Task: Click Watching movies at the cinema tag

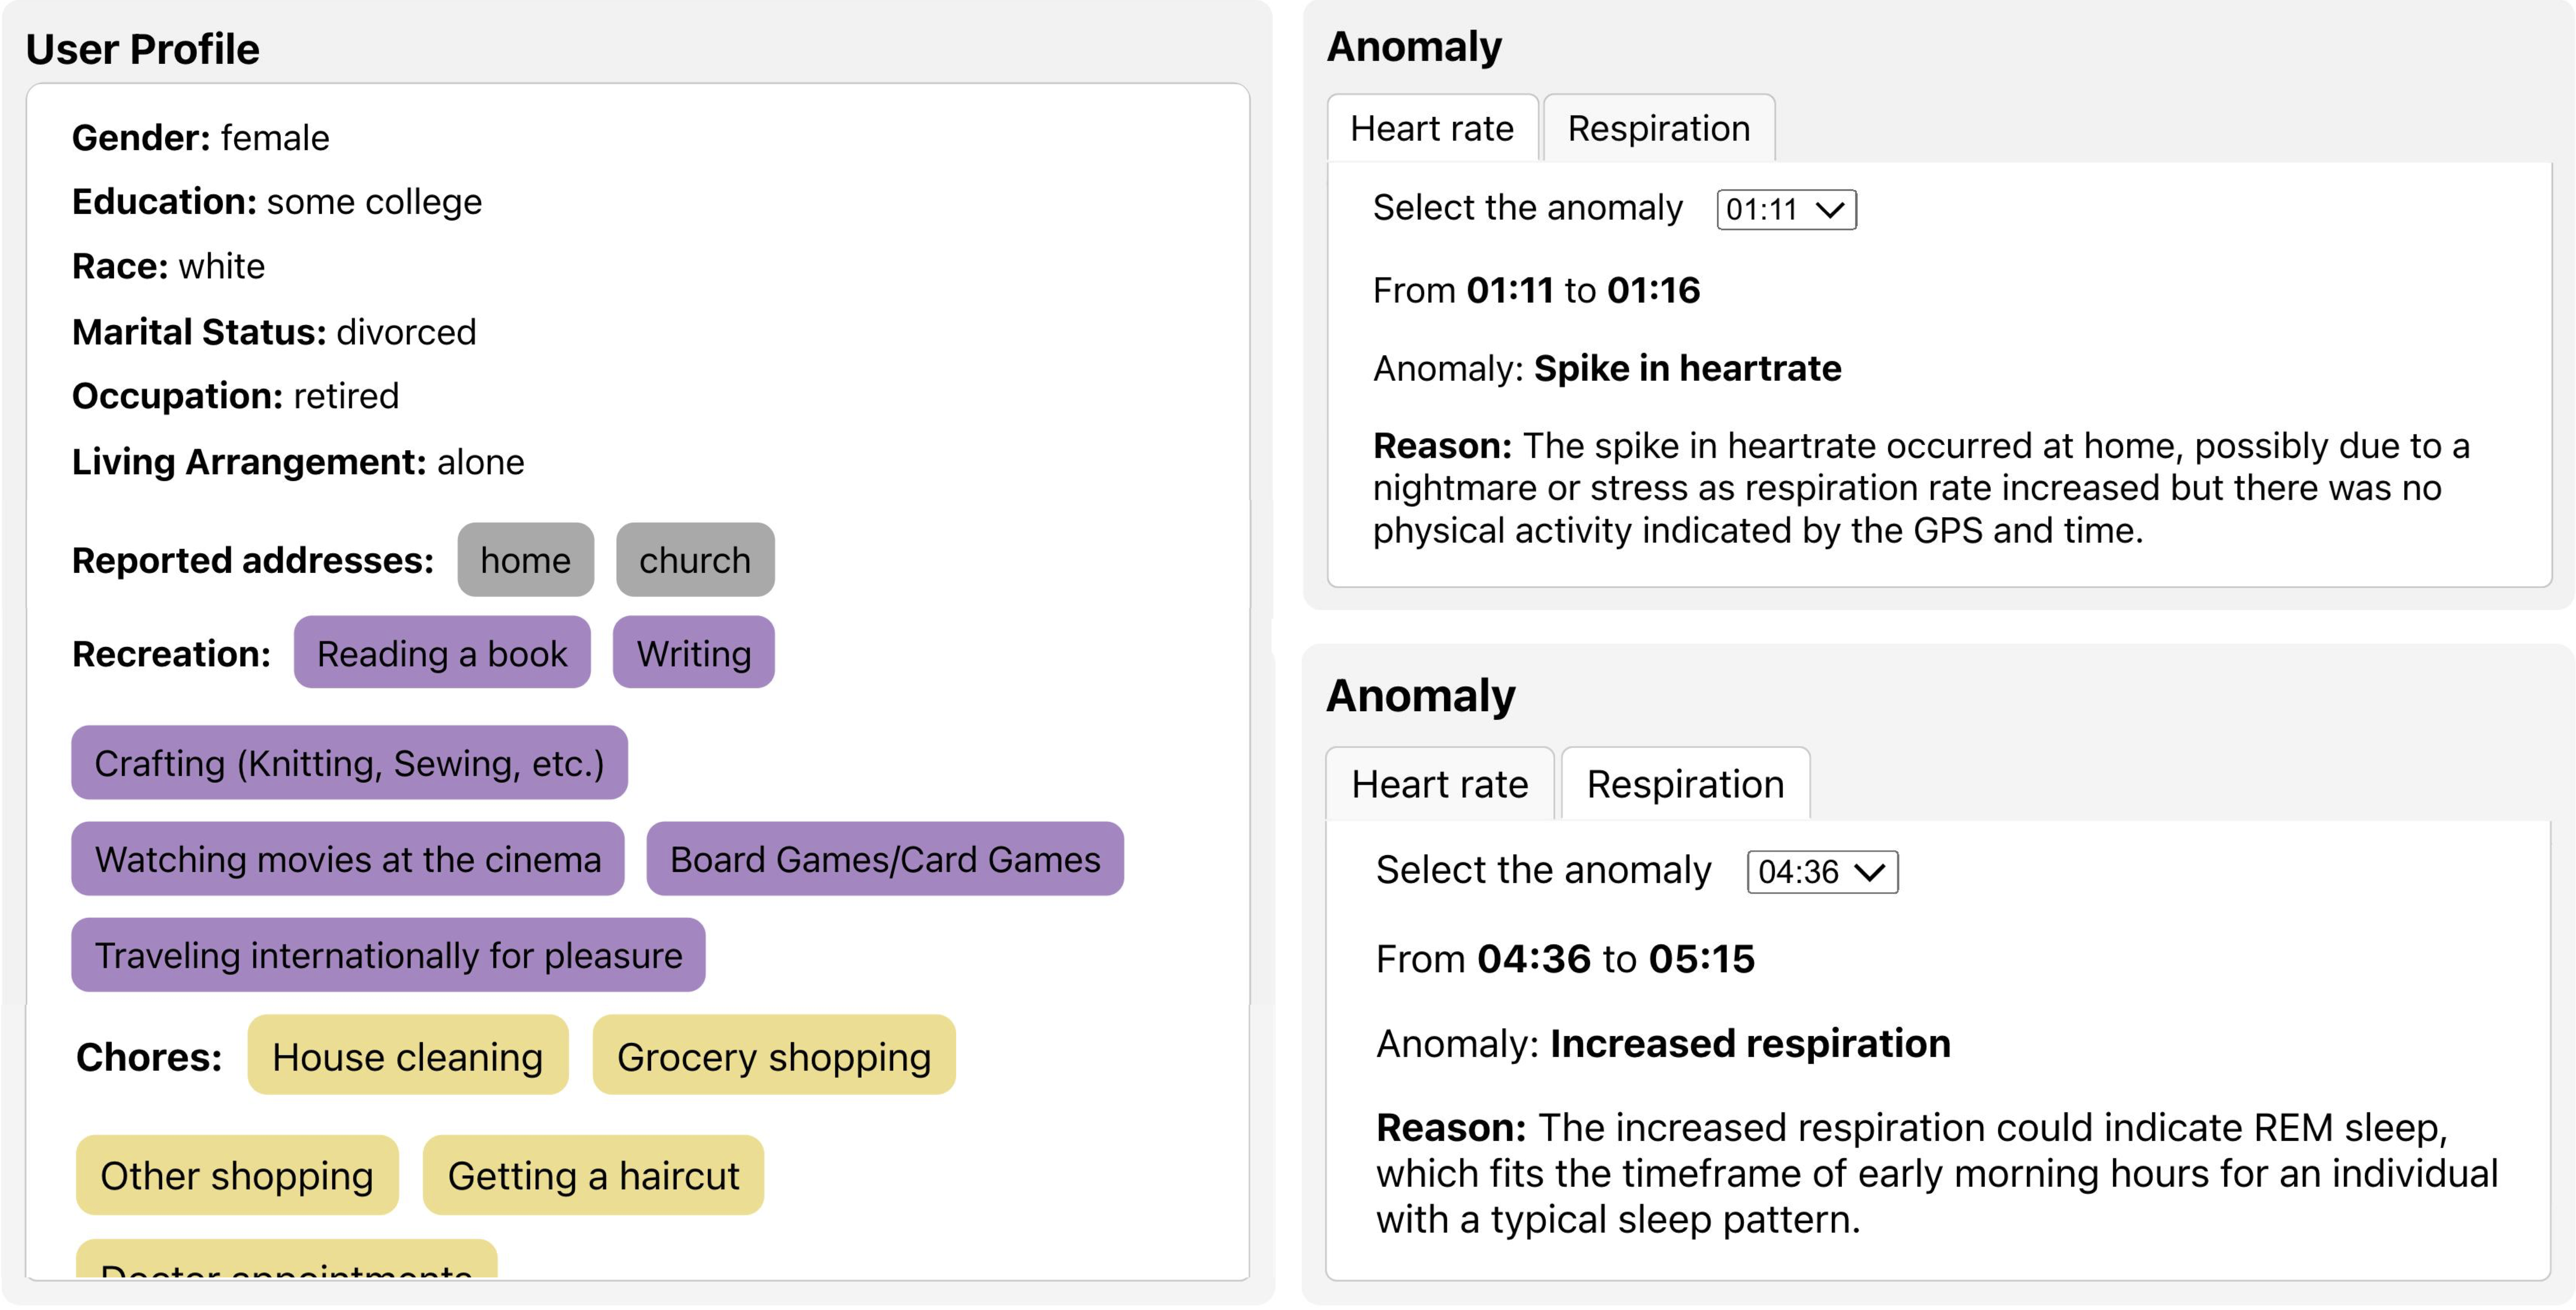Action: [347, 859]
